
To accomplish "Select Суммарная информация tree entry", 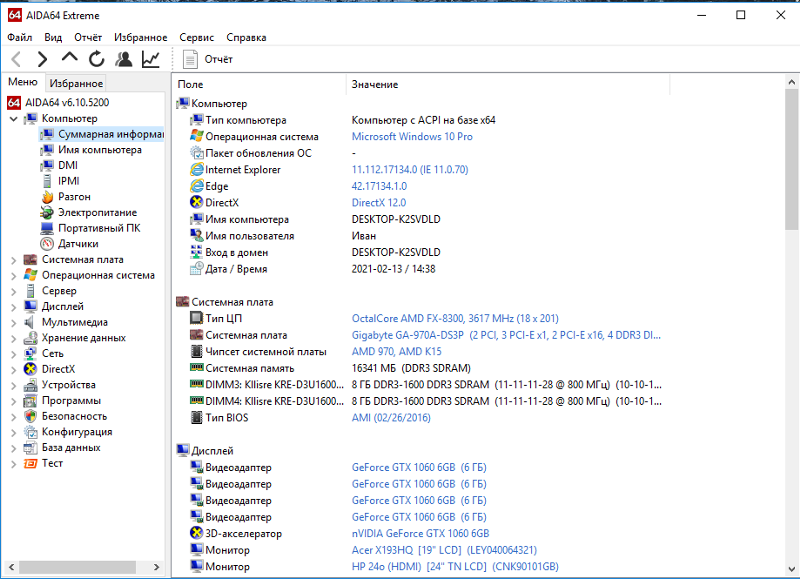I will [x=111, y=134].
